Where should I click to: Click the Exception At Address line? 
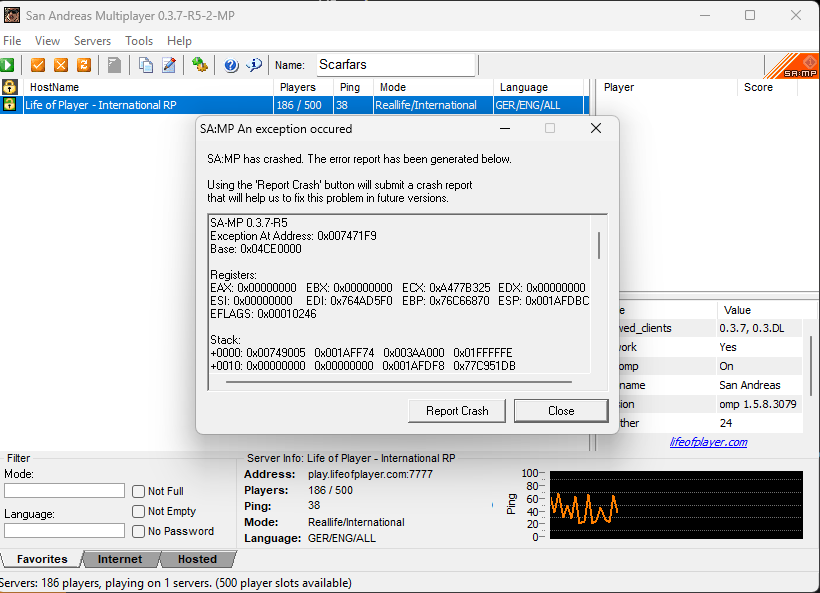point(293,236)
